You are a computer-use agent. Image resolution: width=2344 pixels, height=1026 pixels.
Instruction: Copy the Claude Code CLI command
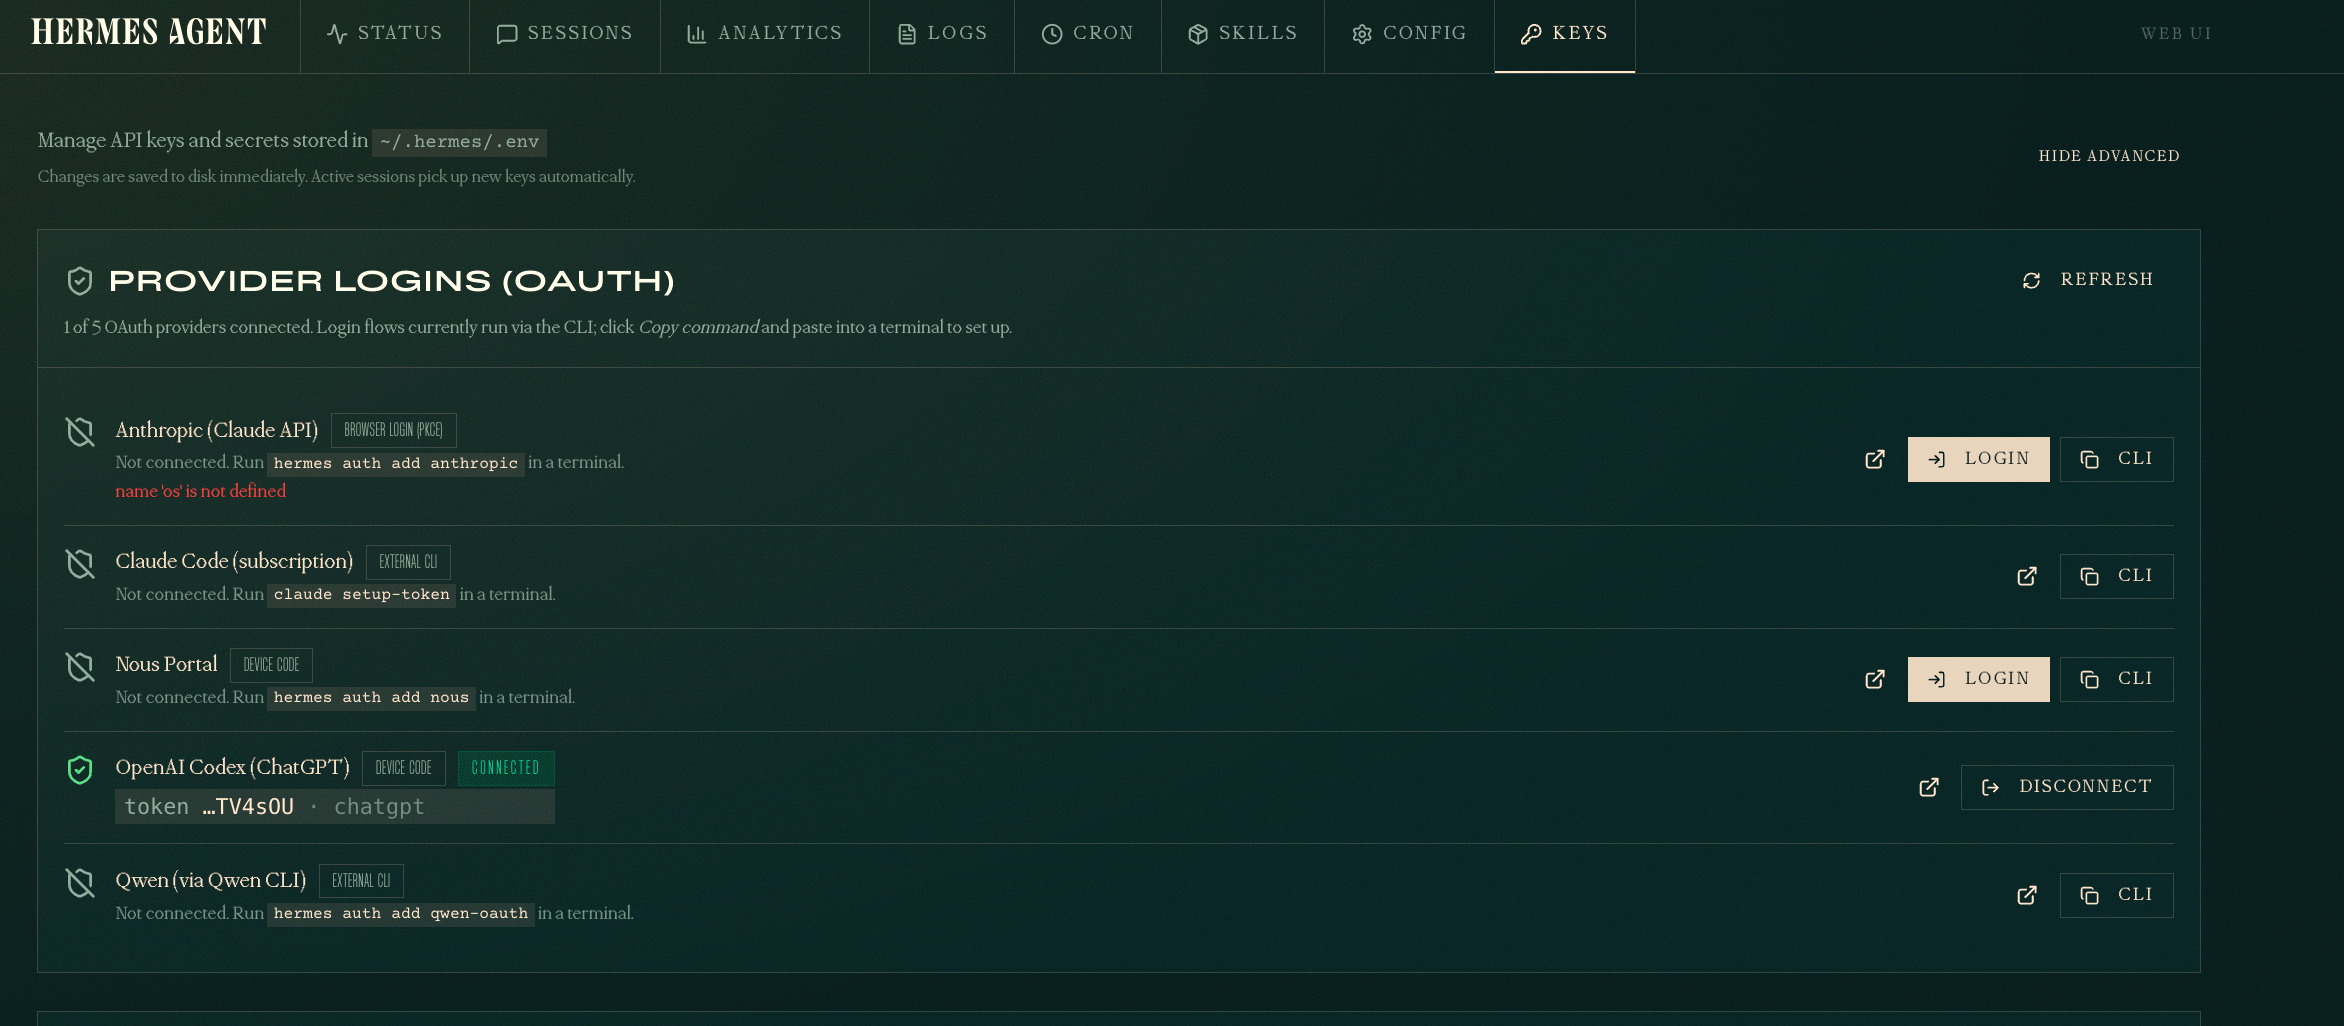tap(2116, 576)
